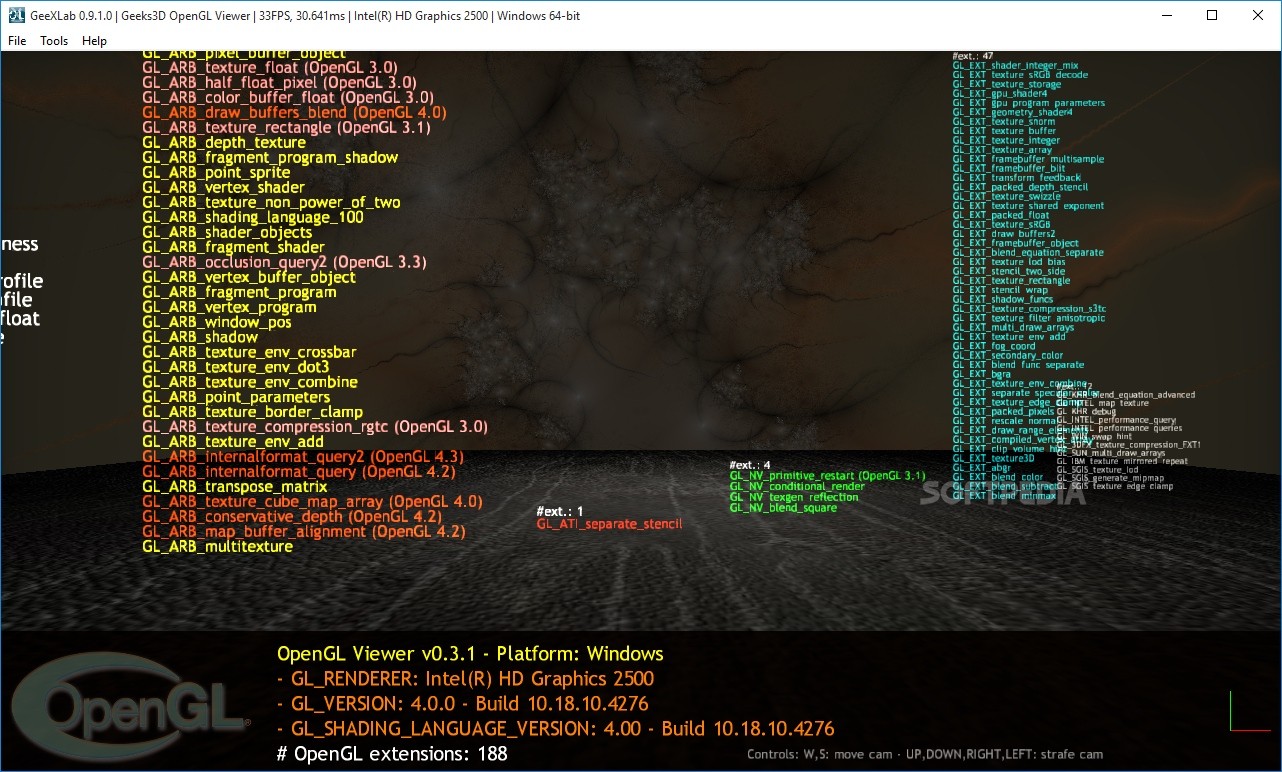The height and width of the screenshot is (772, 1282).
Task: Click GL_ARB_conservative_depth (OpenGL 4.2)
Action: click(292, 517)
